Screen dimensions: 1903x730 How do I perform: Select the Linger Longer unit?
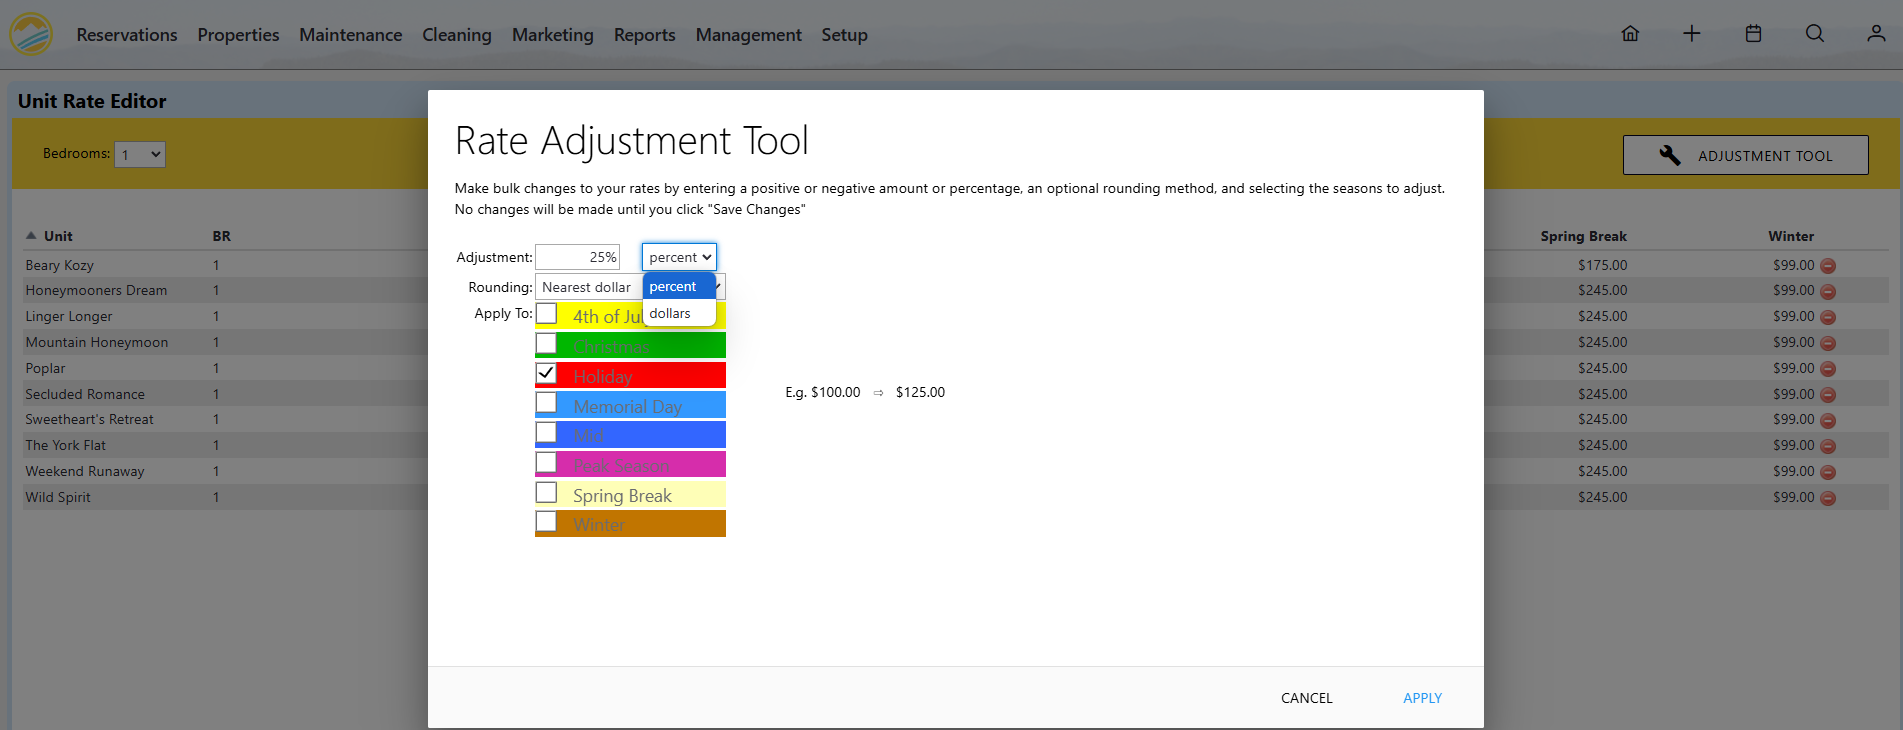(69, 316)
